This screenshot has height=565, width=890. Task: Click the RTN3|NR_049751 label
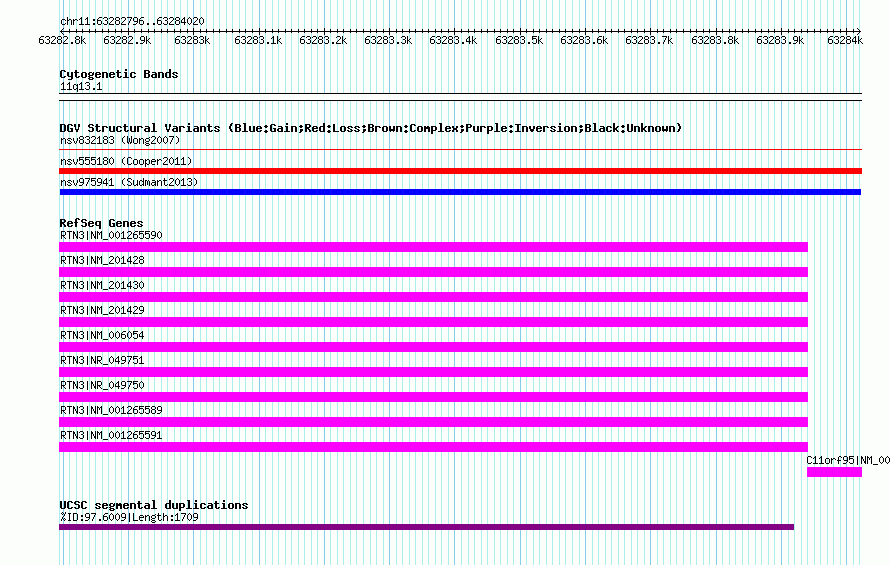(102, 360)
